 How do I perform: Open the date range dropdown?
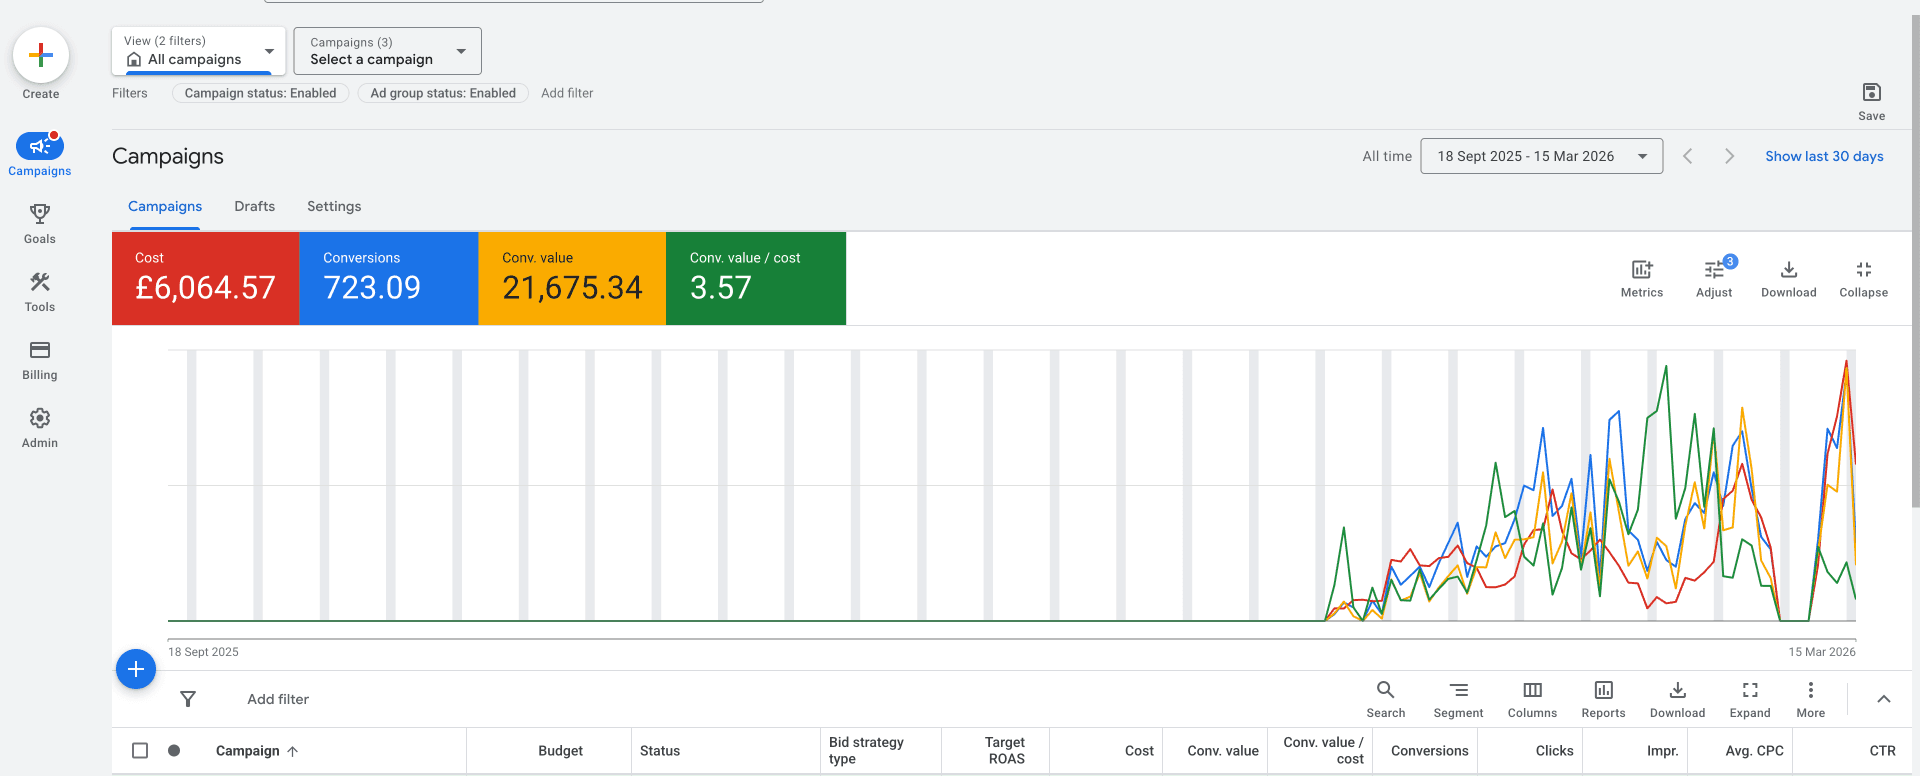pyautogui.click(x=1541, y=156)
